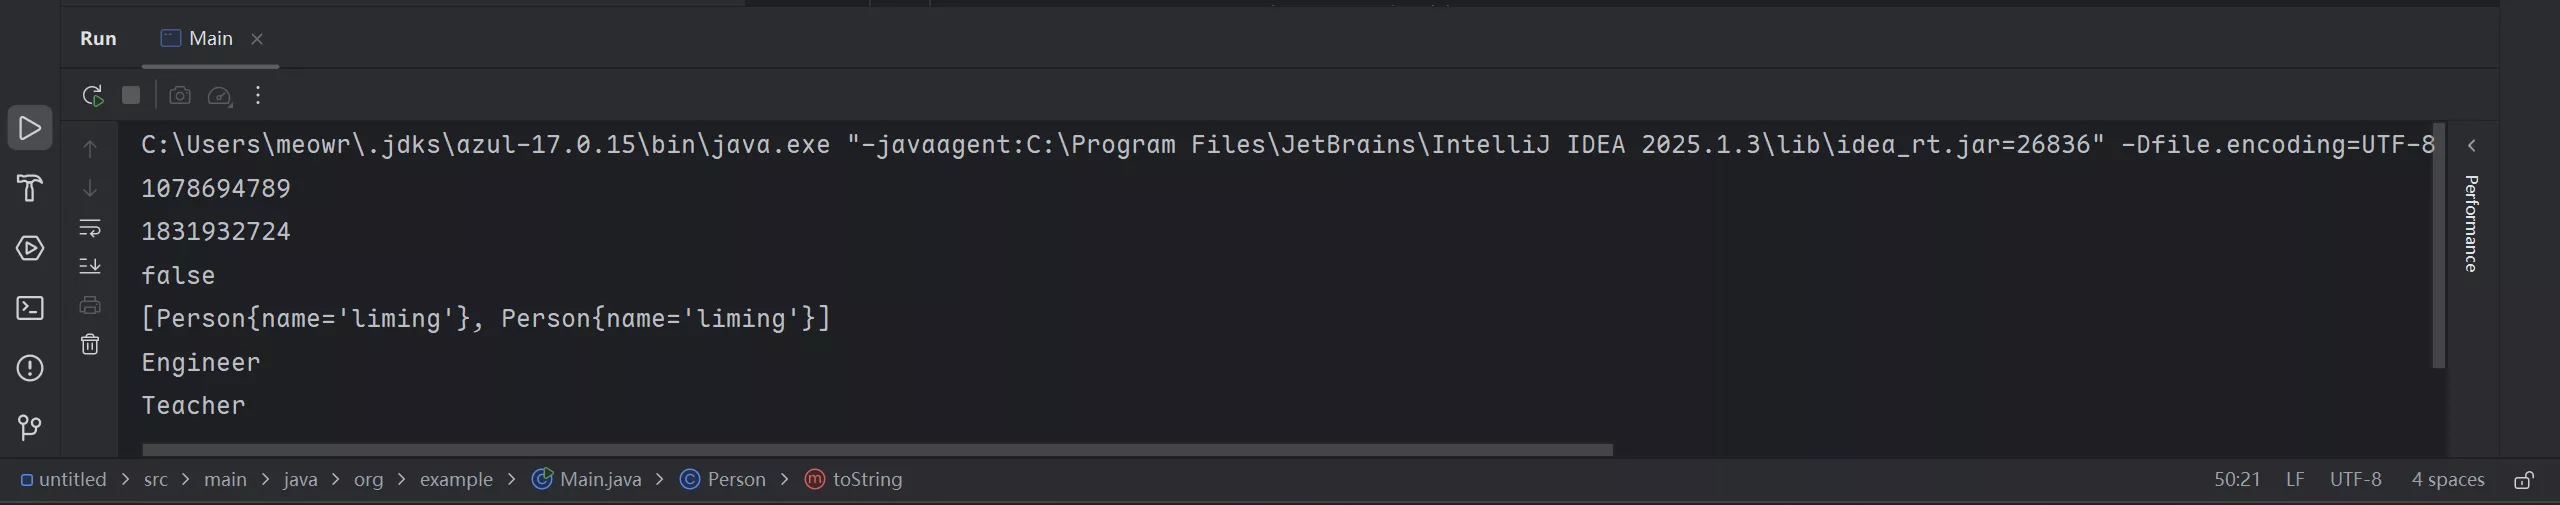Image resolution: width=2560 pixels, height=505 pixels.
Task: Click the toString breadcrumb
Action: 866,480
